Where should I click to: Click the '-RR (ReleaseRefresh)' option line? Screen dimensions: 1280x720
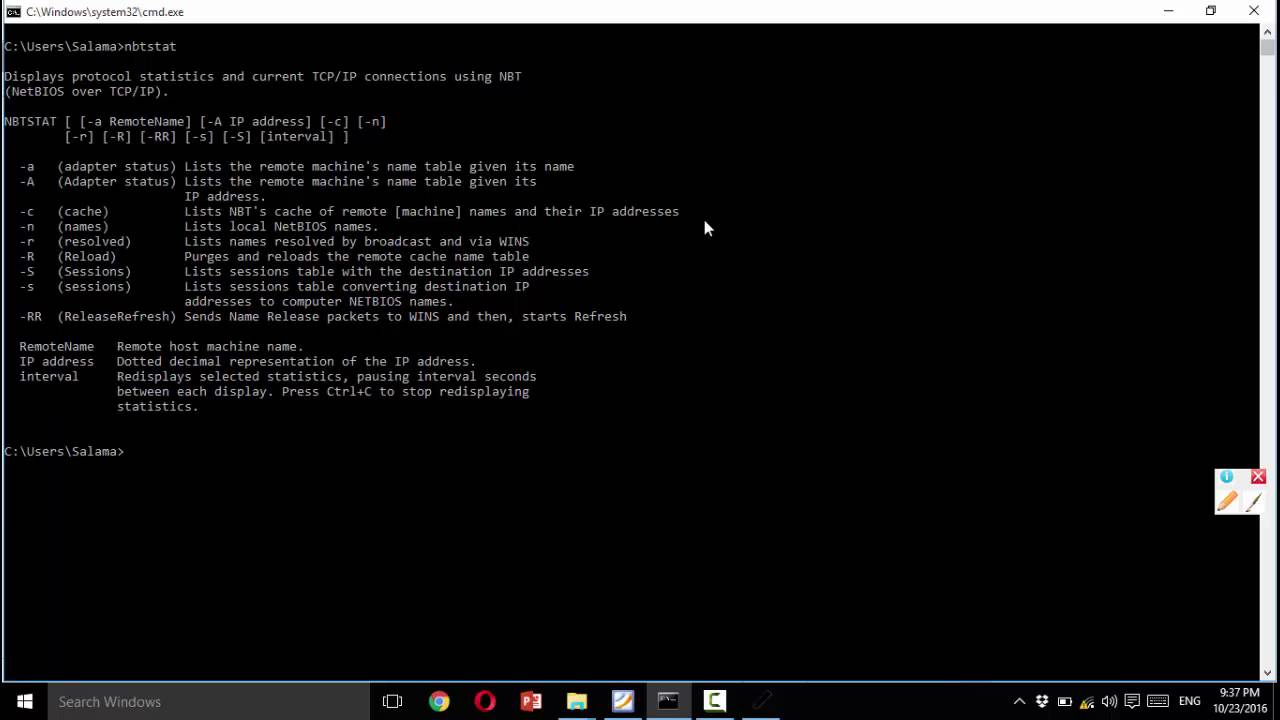323,316
